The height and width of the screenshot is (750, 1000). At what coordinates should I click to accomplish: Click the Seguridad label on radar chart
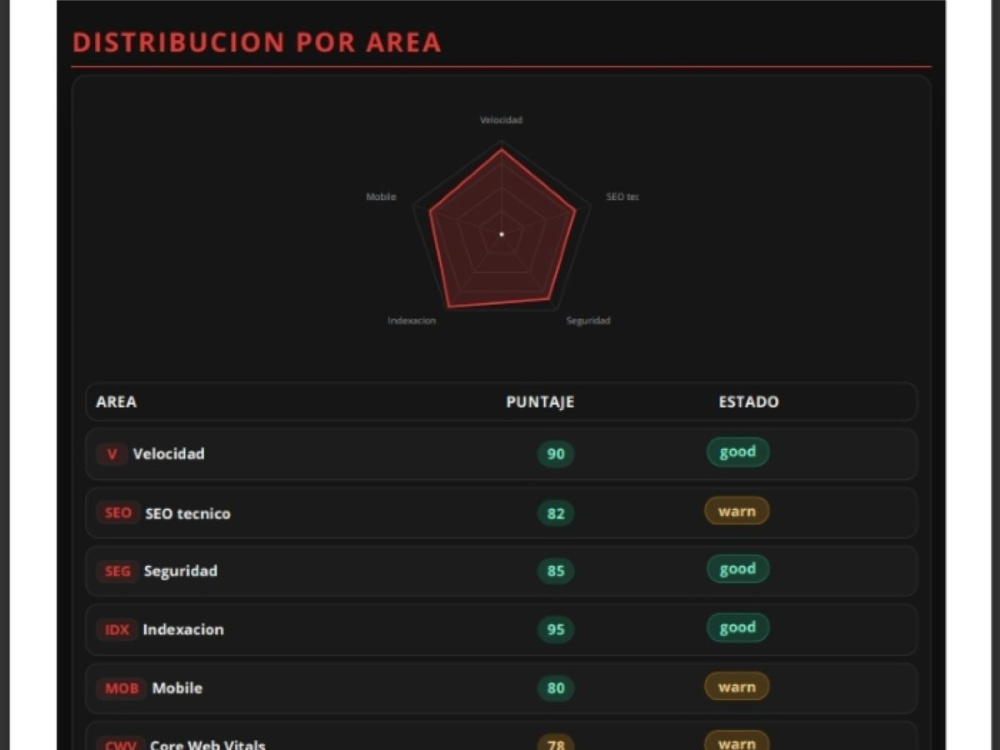(588, 320)
